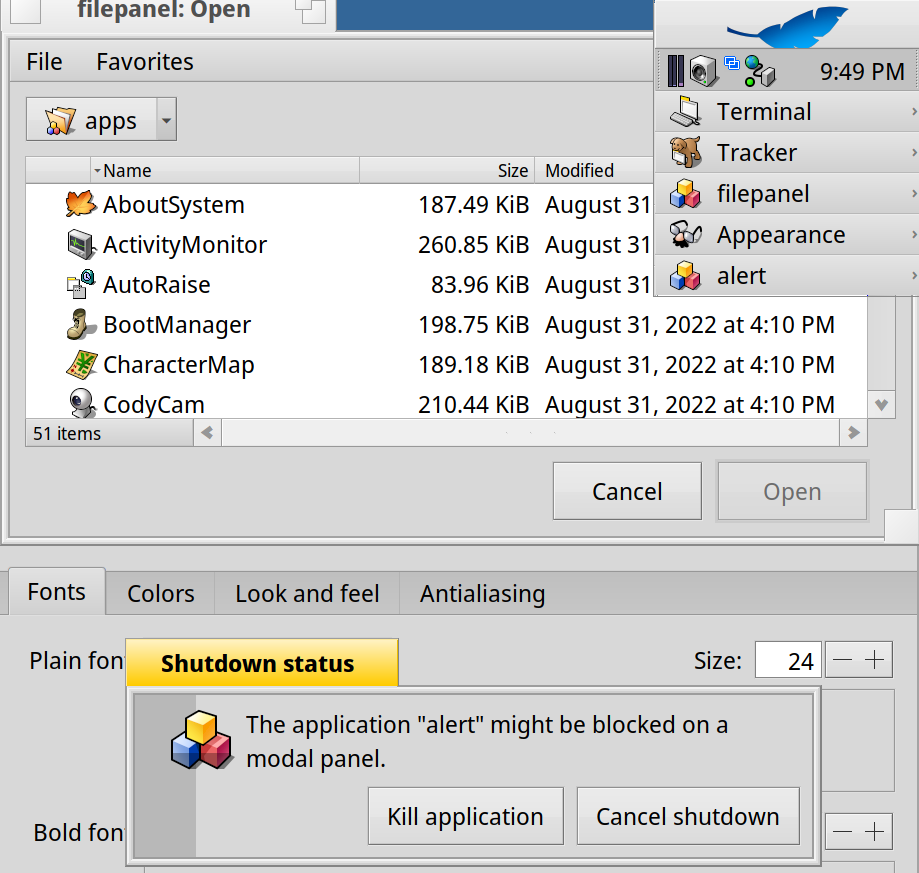Screen dimensions: 919x873
Task: Decrease bold font size with minus
Action: [x=842, y=831]
